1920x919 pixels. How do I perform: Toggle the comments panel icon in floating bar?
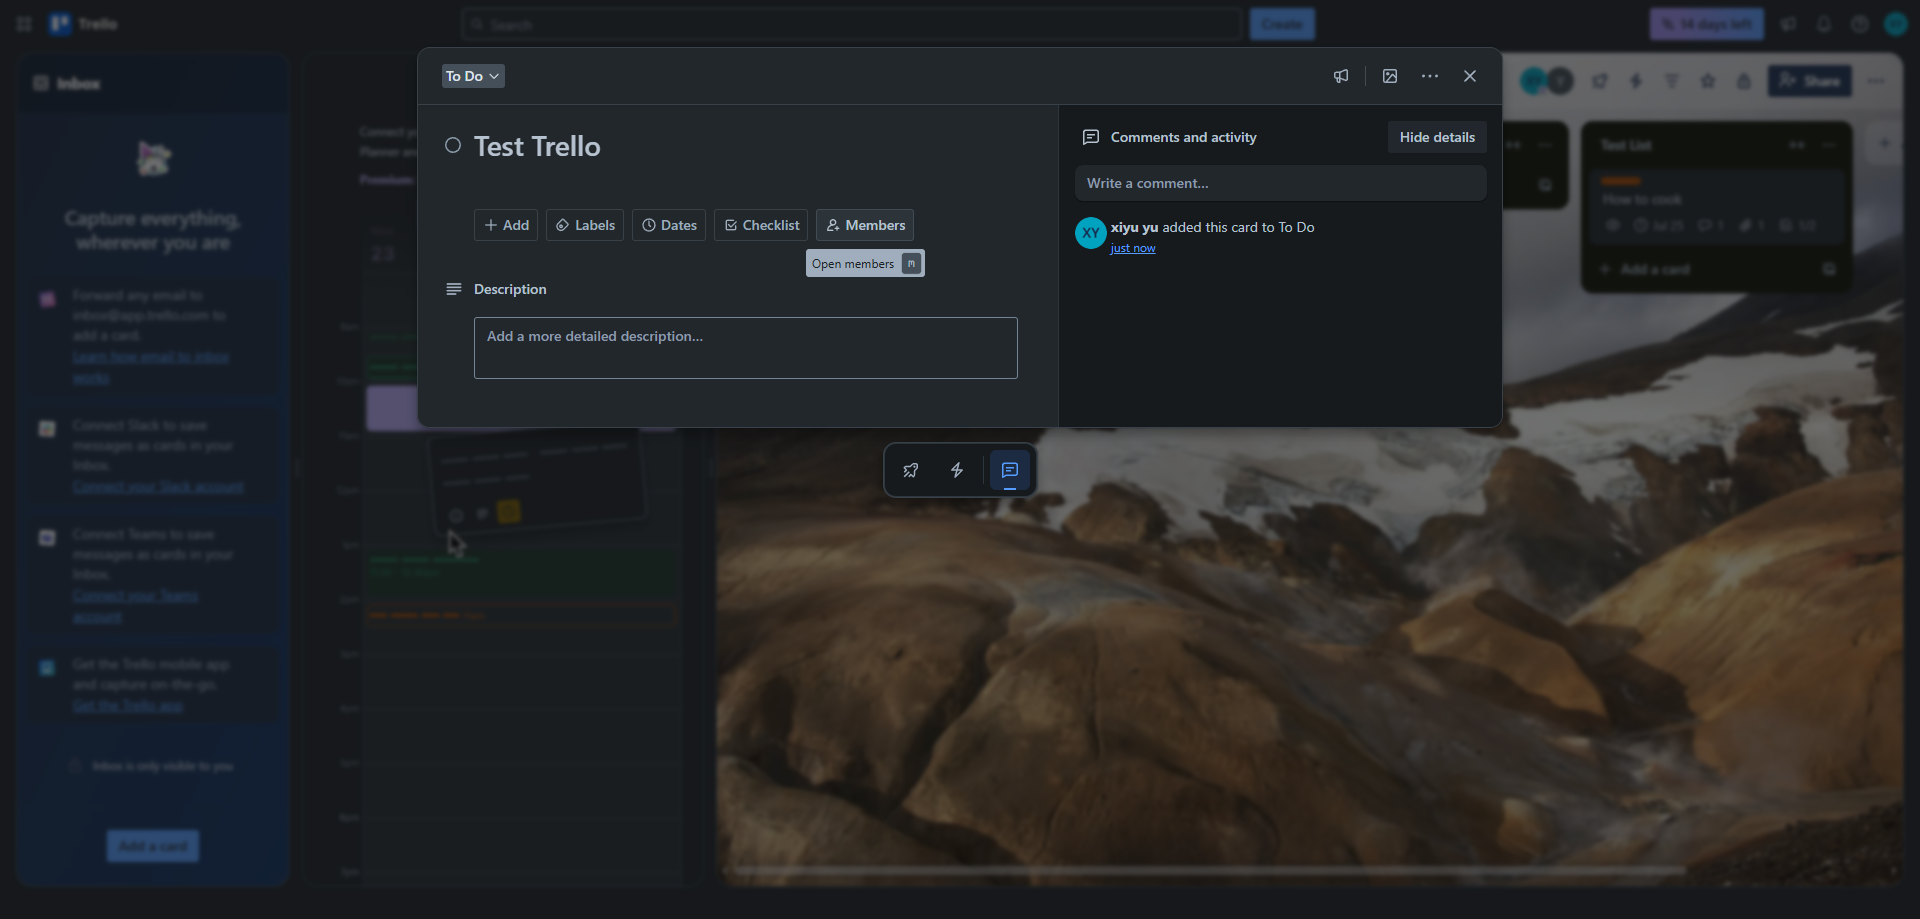click(x=1010, y=470)
